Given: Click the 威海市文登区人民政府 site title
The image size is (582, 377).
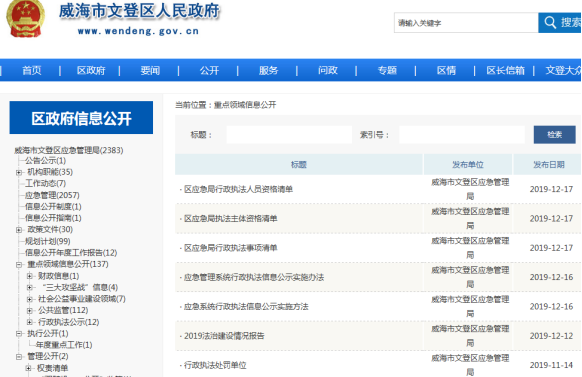Looking at the screenshot, I should tap(139, 11).
